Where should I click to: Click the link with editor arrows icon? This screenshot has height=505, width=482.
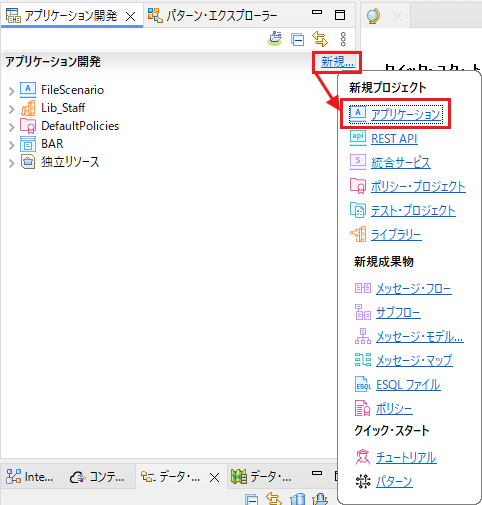pos(320,39)
